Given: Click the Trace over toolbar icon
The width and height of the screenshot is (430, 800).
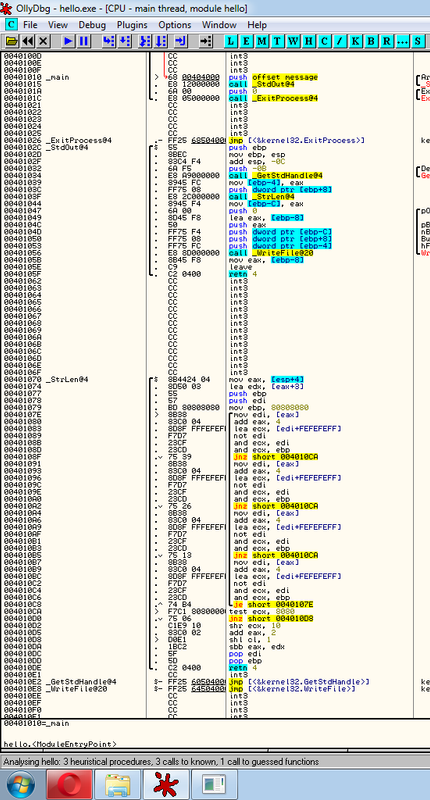Looking at the screenshot, I should (161, 41).
